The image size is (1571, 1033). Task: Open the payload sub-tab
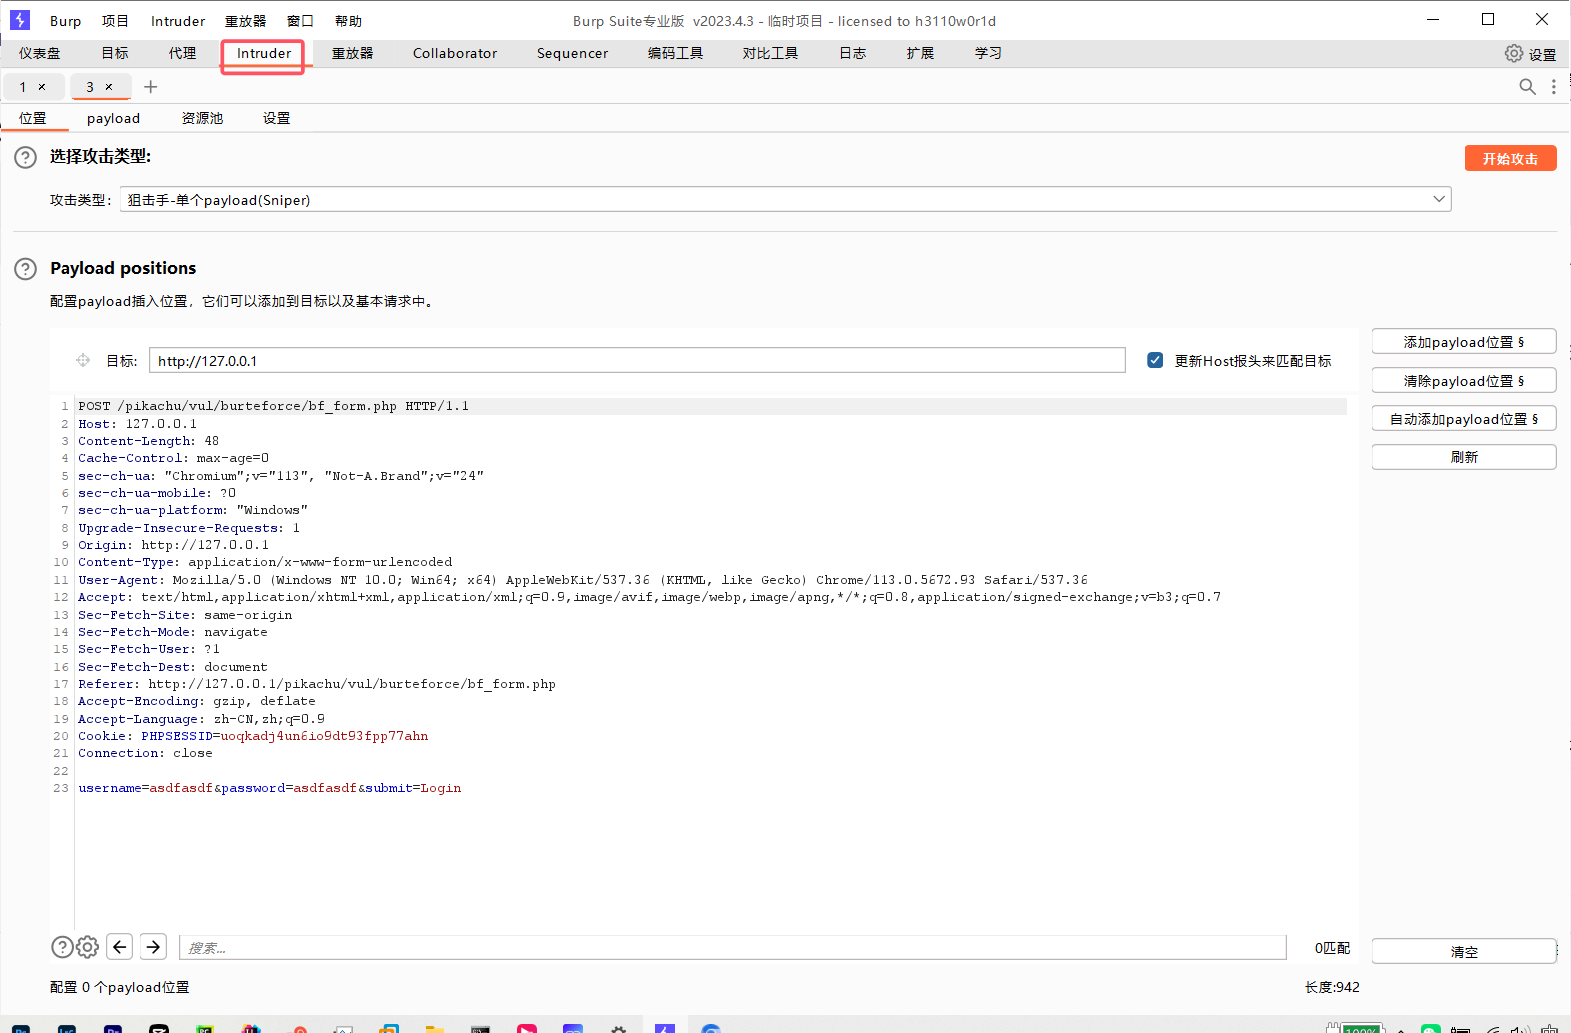[113, 118]
